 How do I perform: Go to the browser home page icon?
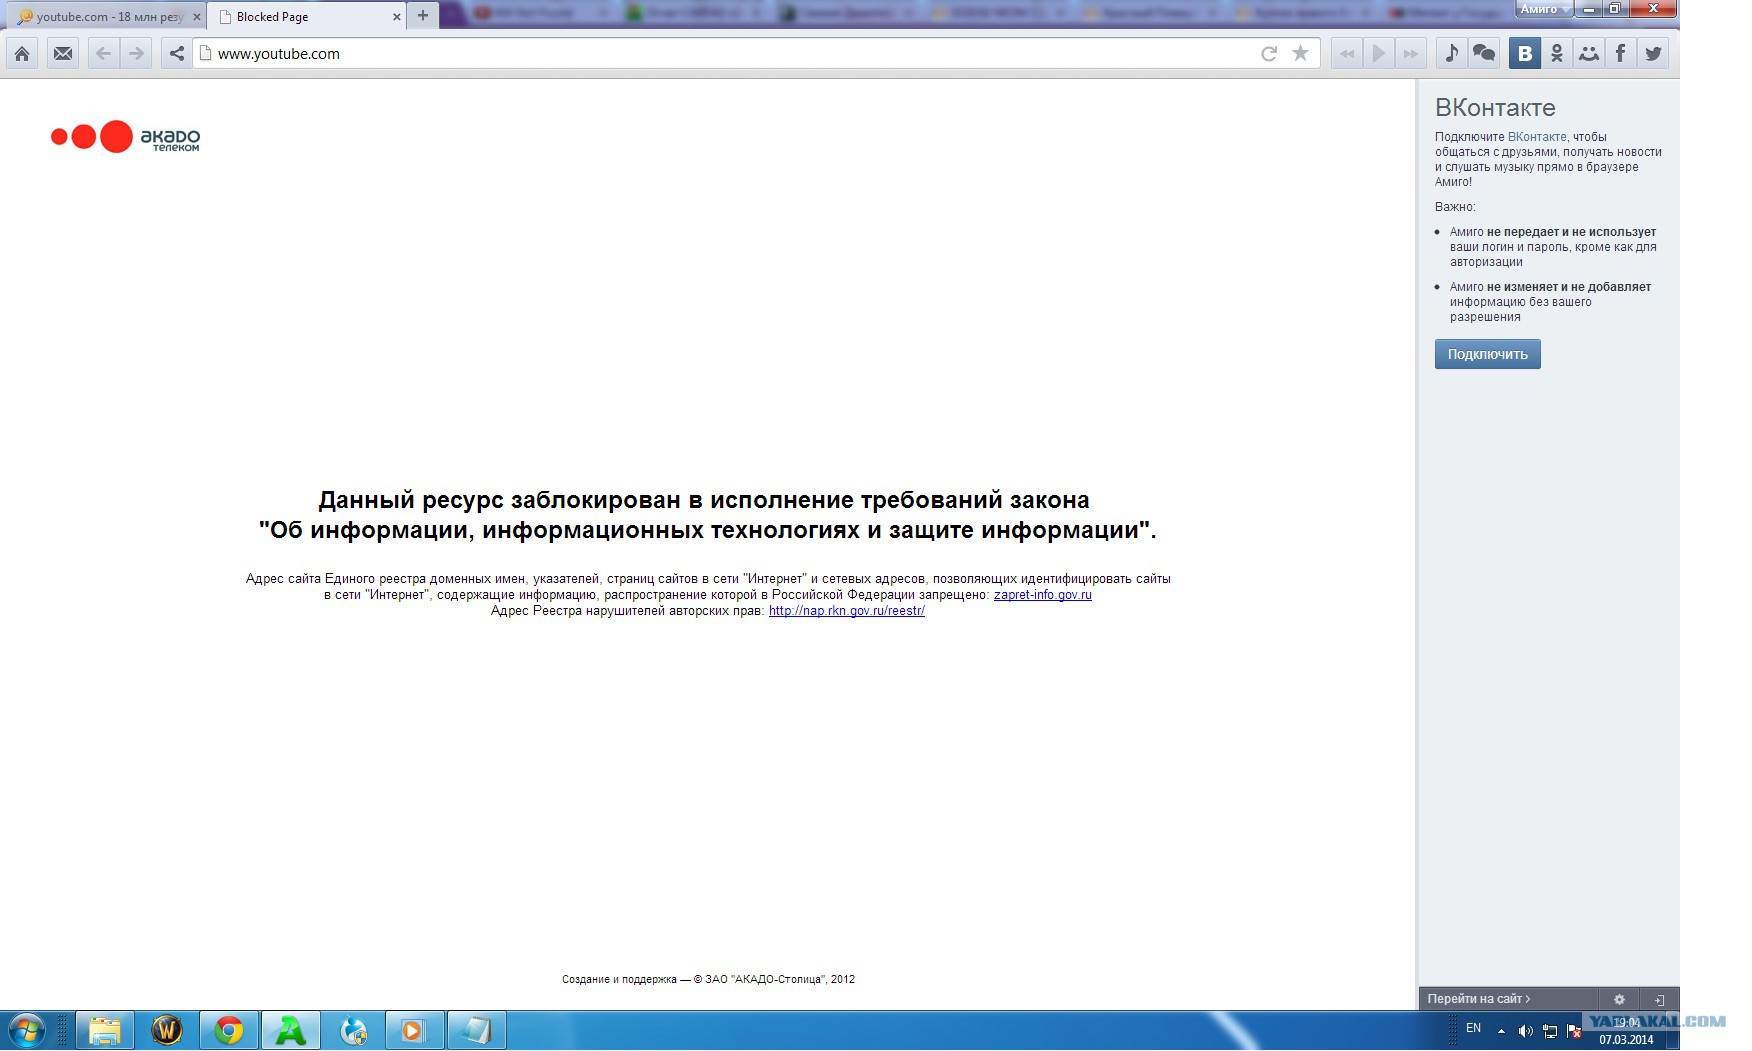click(22, 54)
